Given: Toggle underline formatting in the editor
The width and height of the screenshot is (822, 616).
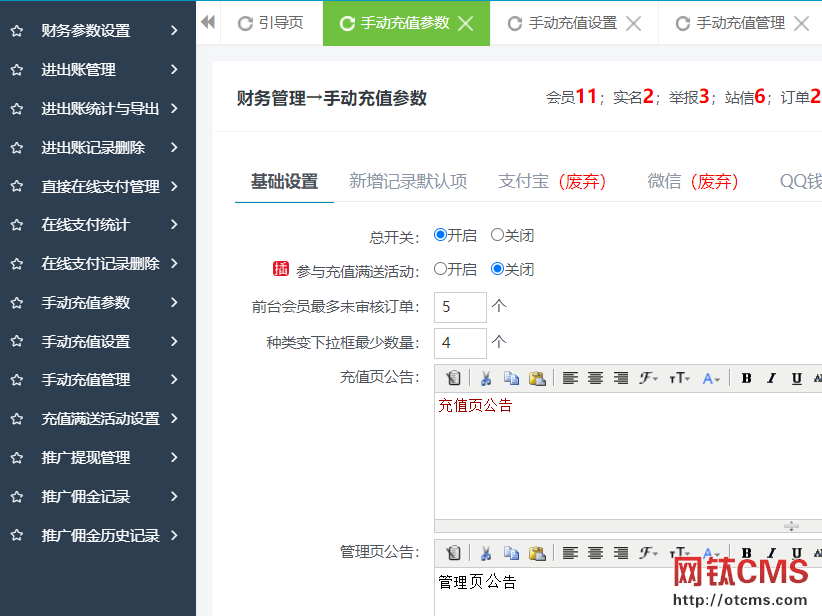Looking at the screenshot, I should click(796, 379).
